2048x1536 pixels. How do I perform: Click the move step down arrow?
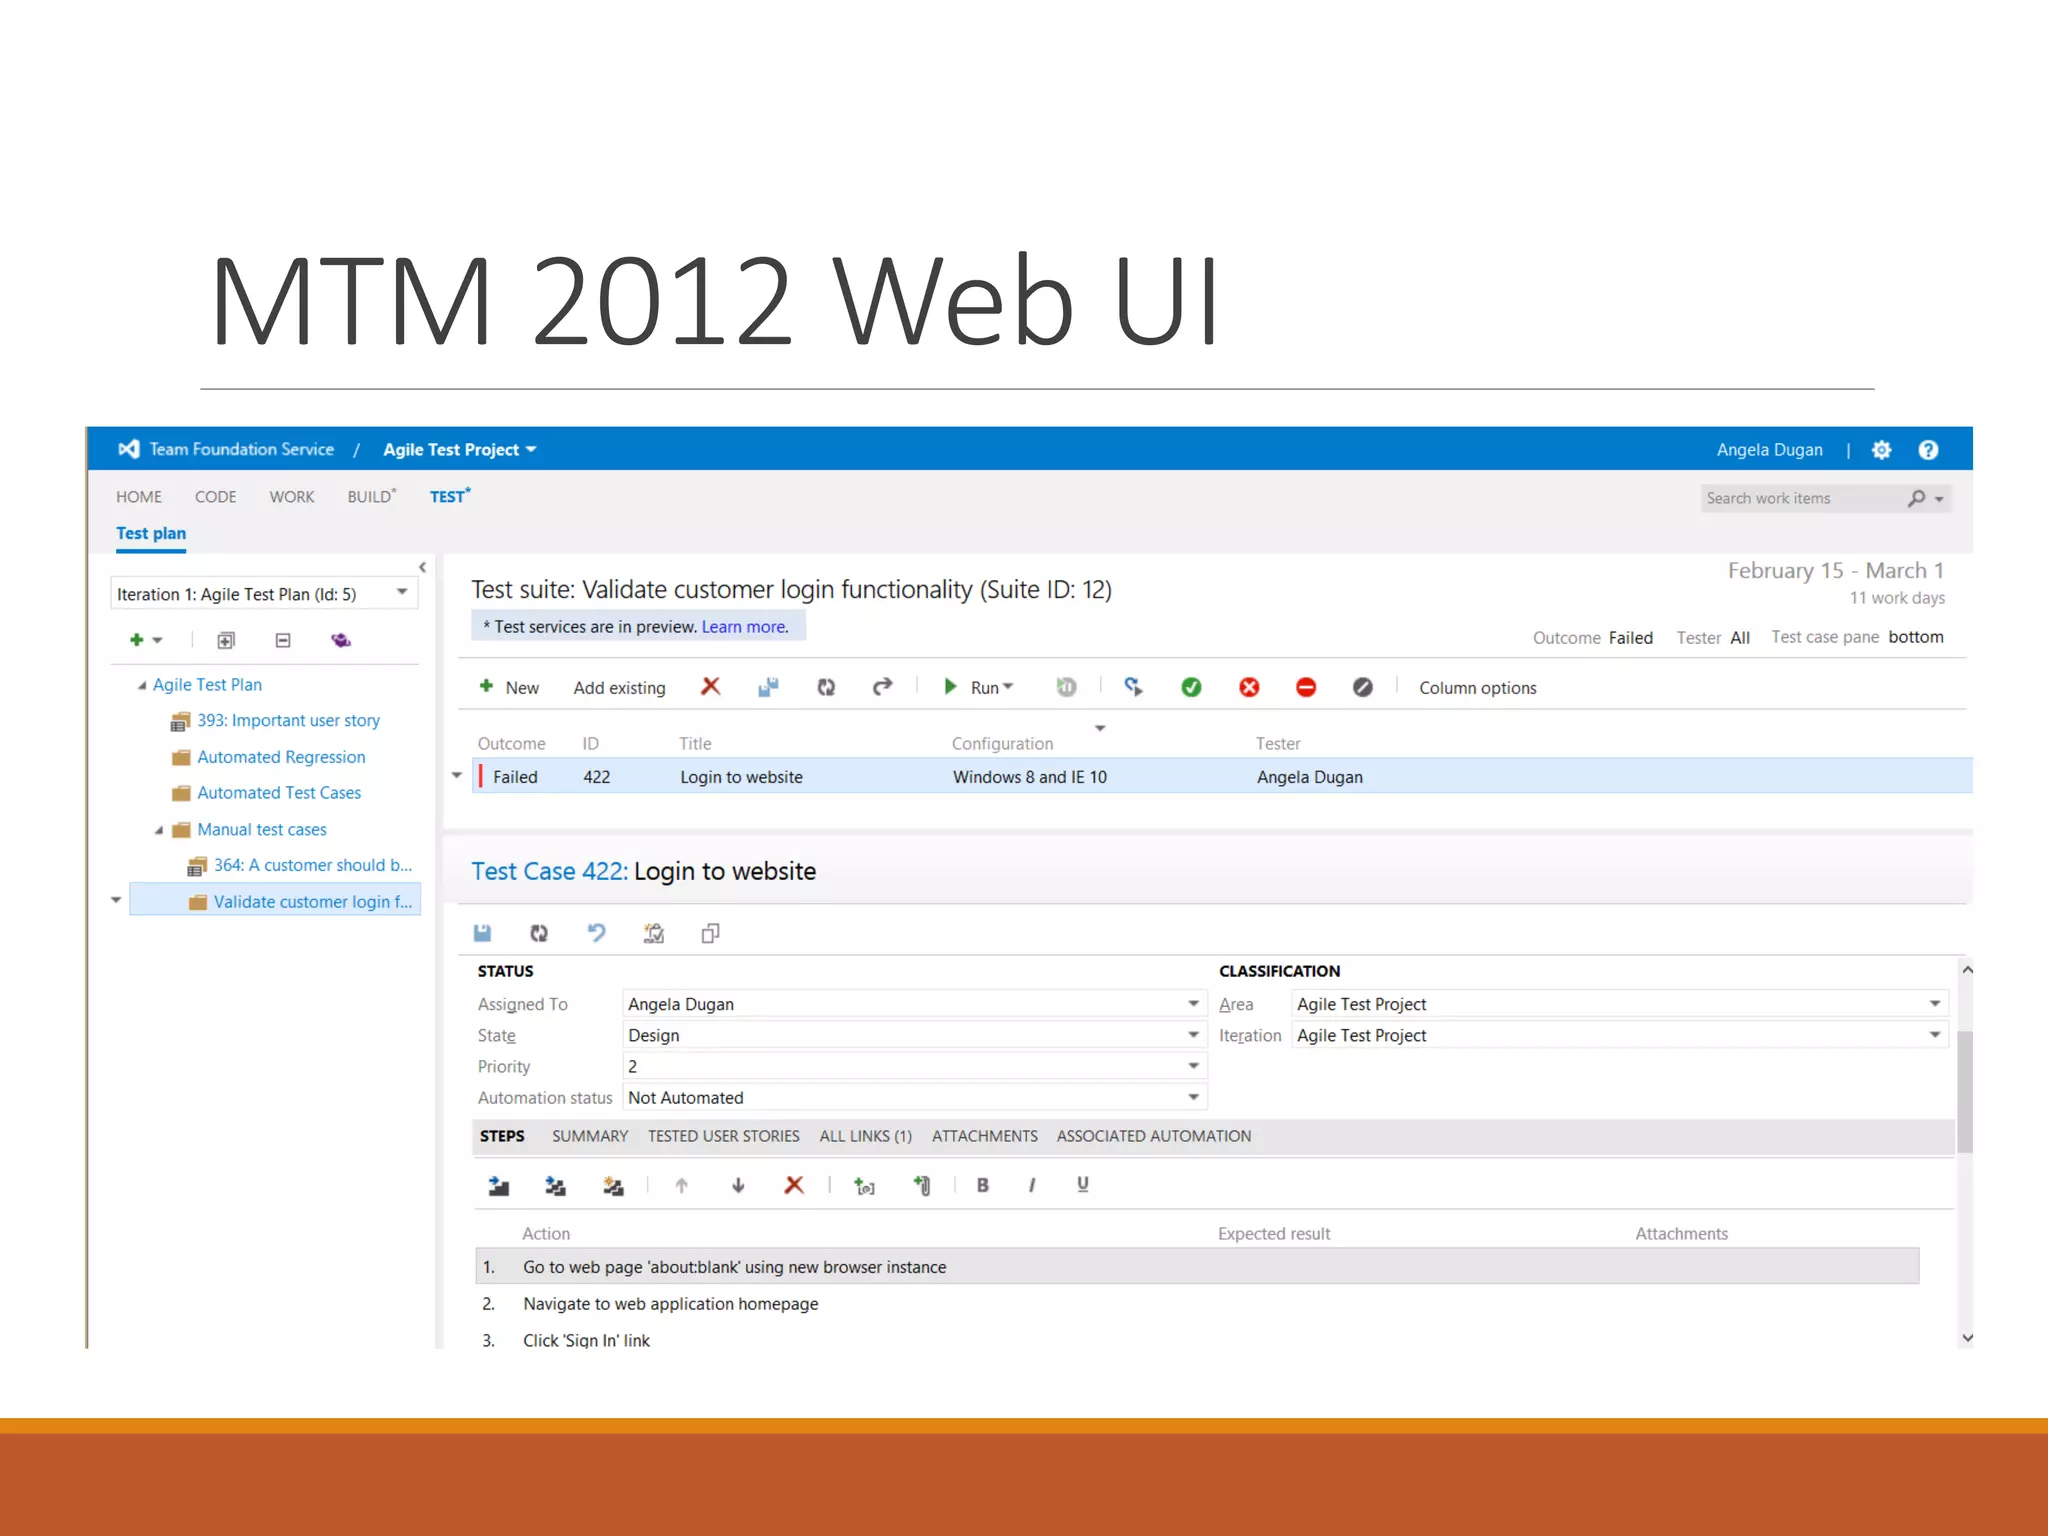[738, 1186]
